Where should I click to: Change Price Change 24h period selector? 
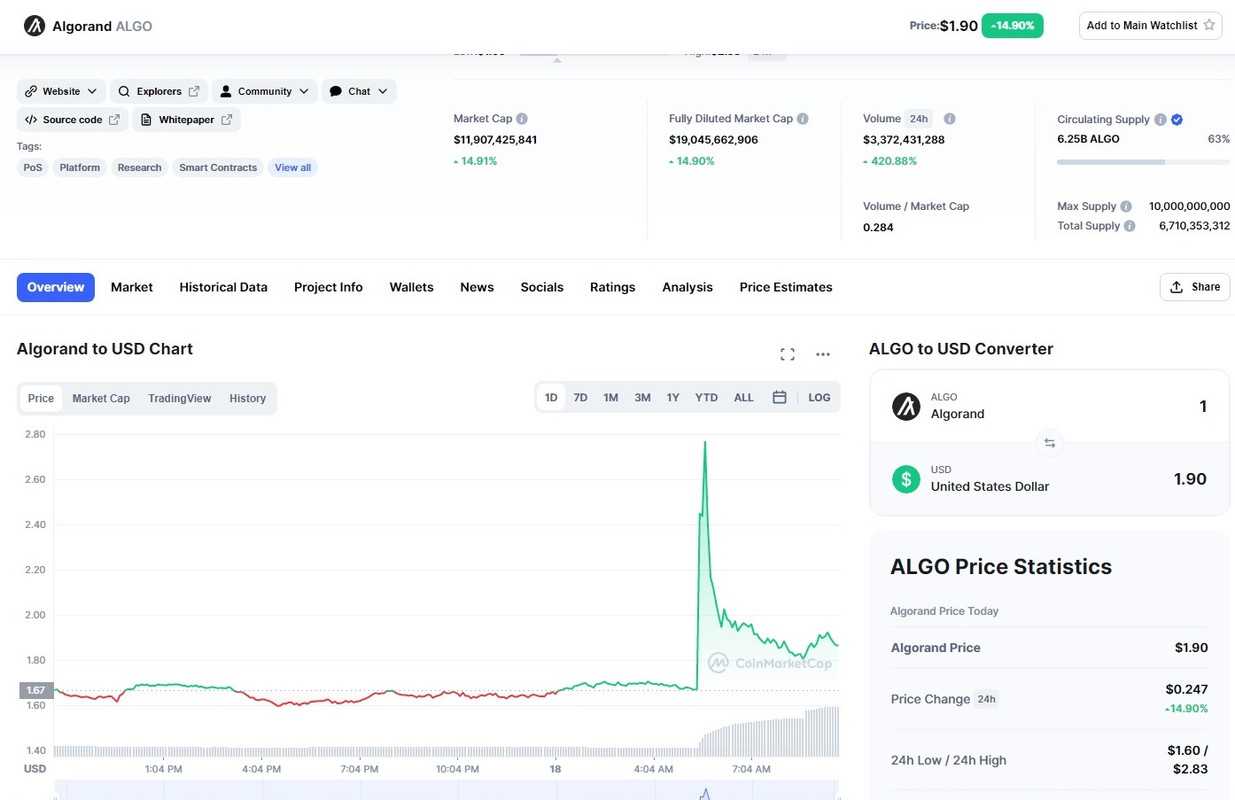point(986,699)
